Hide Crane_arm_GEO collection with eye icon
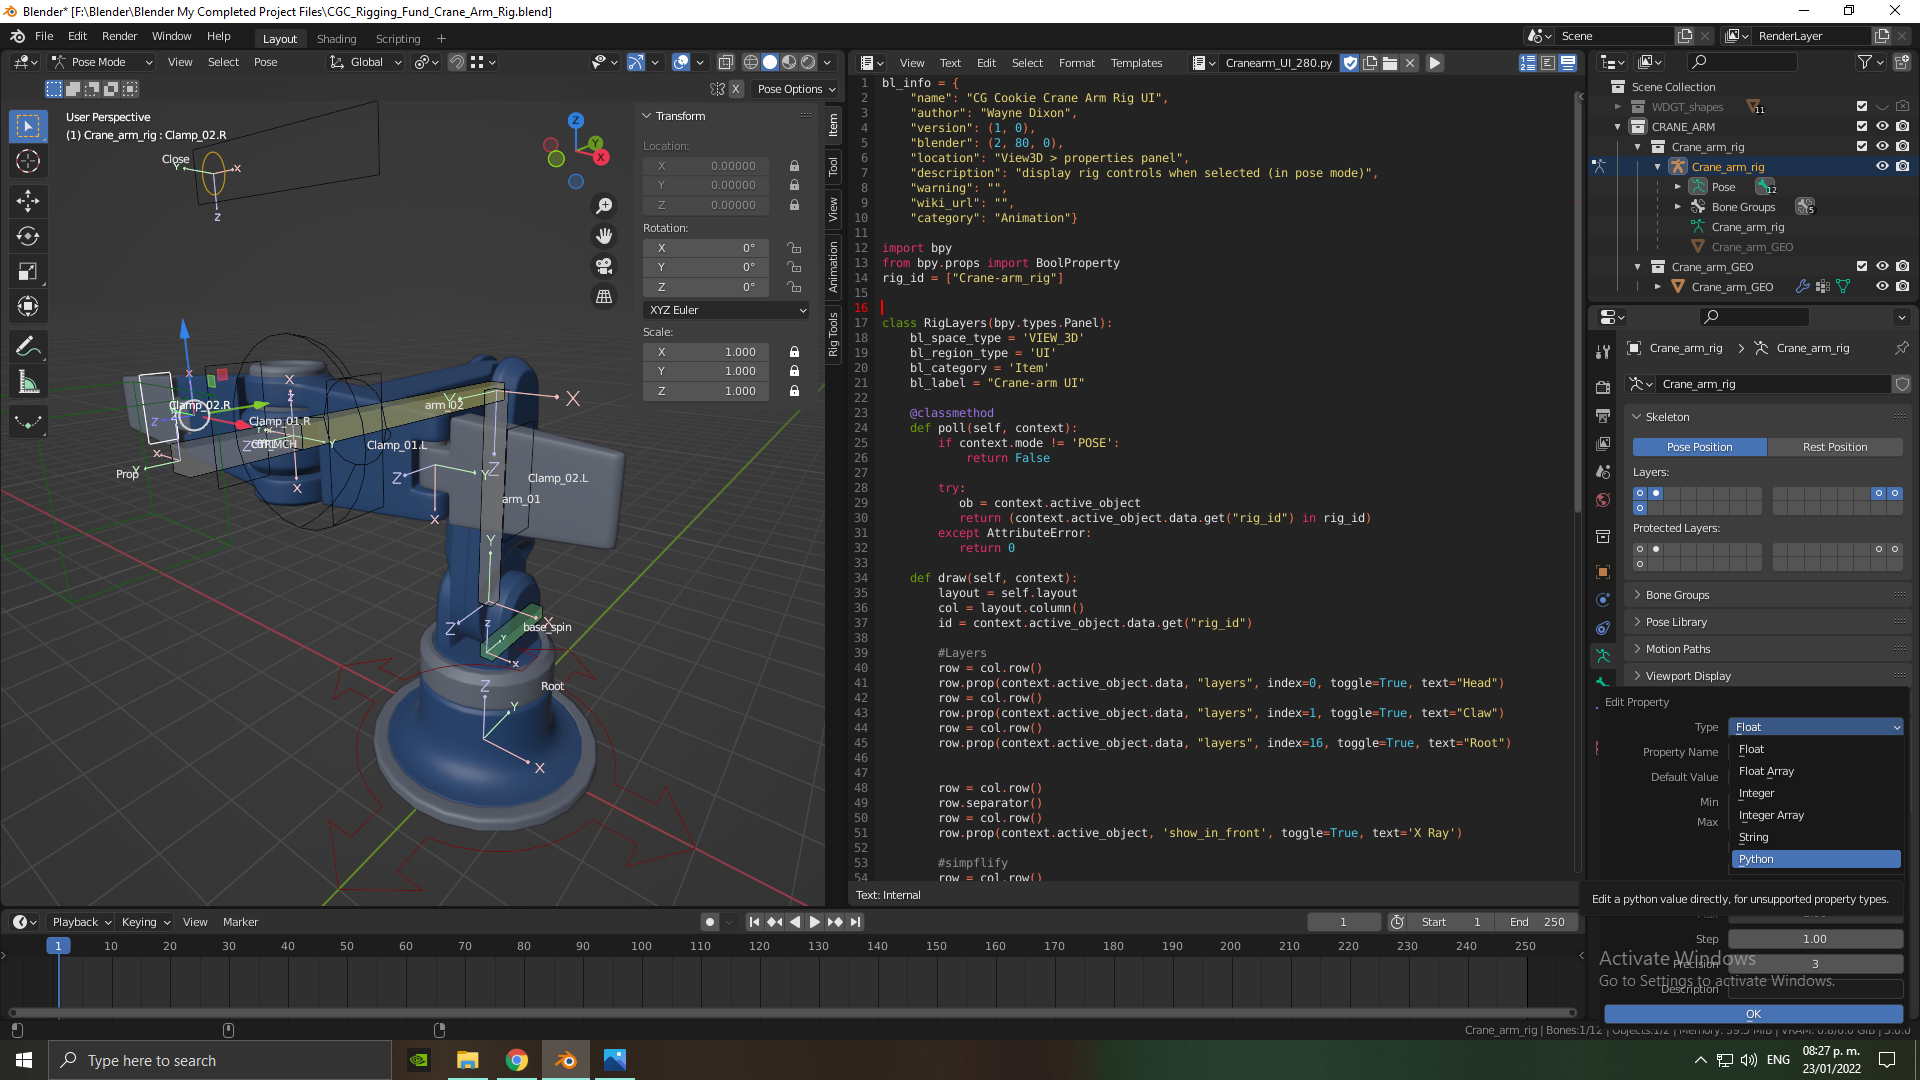This screenshot has height=1080, width=1920. point(1881,267)
